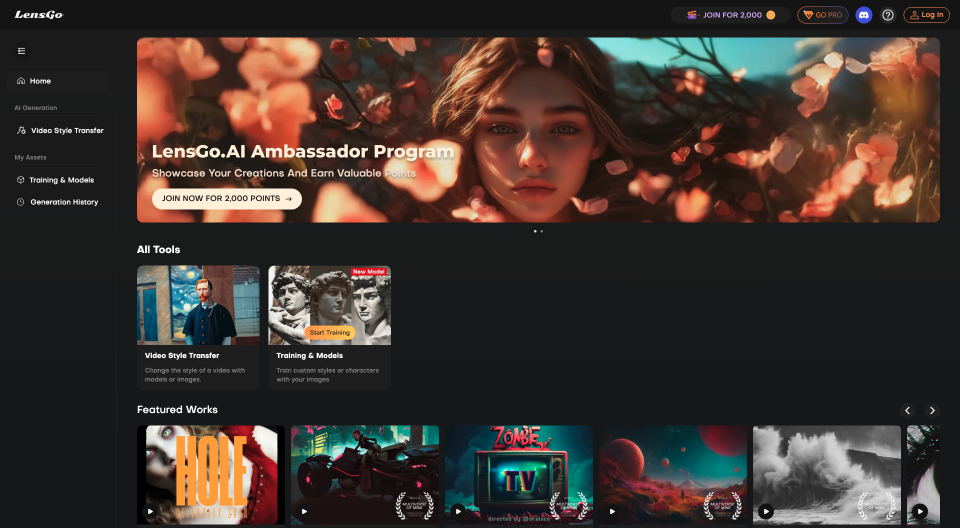Click the All Tools heading

(x=159, y=250)
